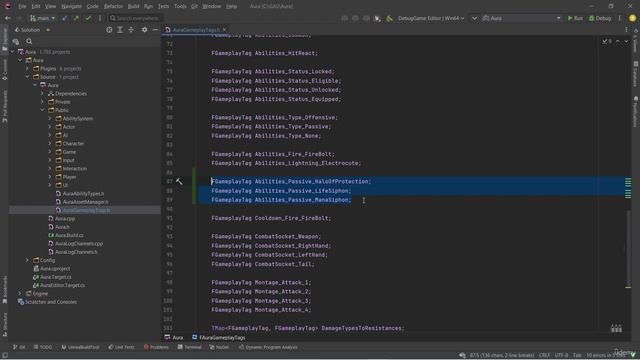Image resolution: width=640 pixels, height=360 pixels.
Task: Open the UnrealBuildTool tool window
Action: pyautogui.click(x=80, y=347)
